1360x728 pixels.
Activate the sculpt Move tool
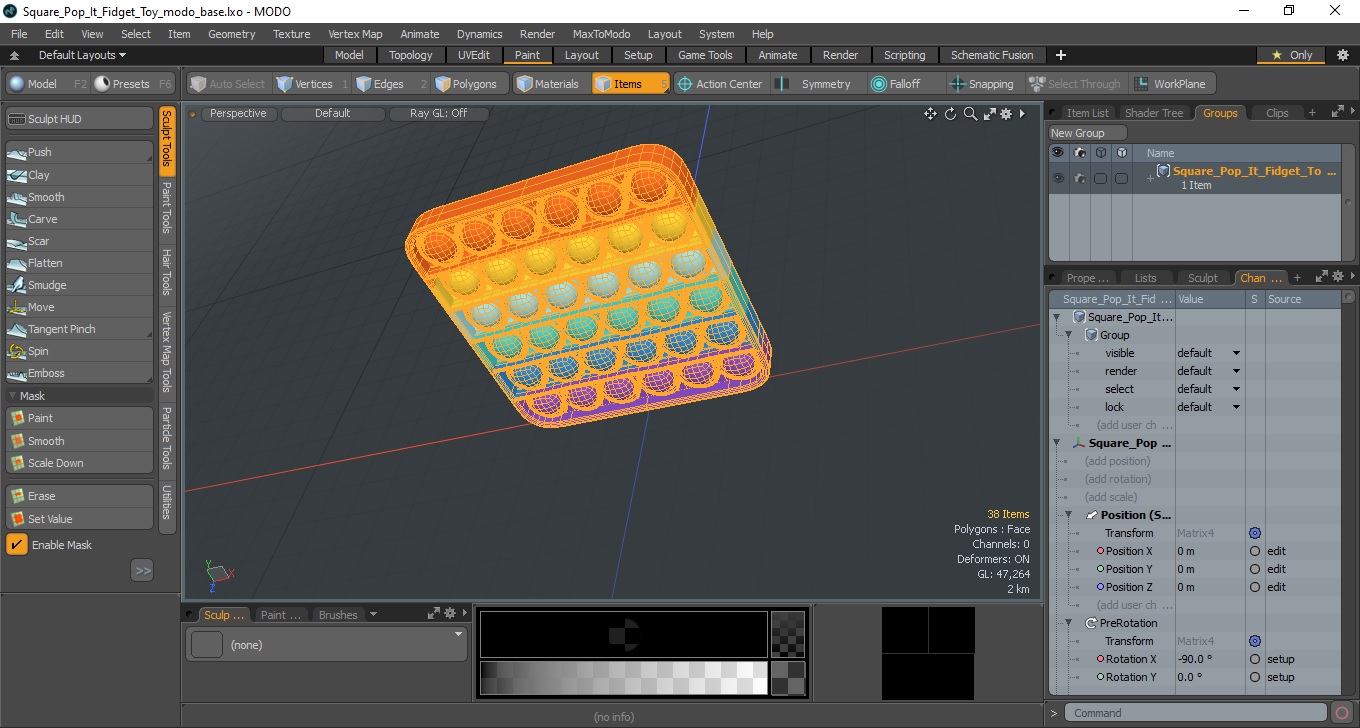pos(80,307)
